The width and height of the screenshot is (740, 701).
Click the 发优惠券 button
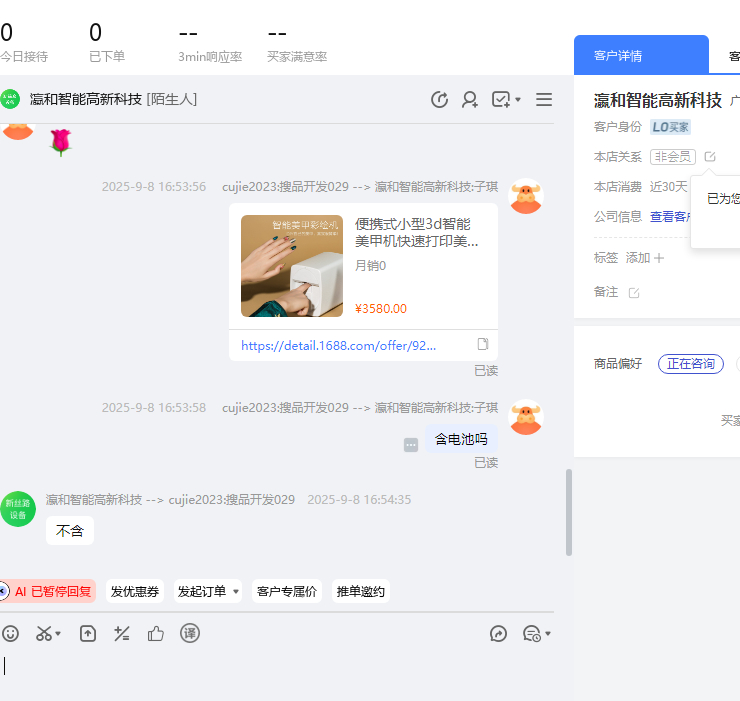coord(135,591)
